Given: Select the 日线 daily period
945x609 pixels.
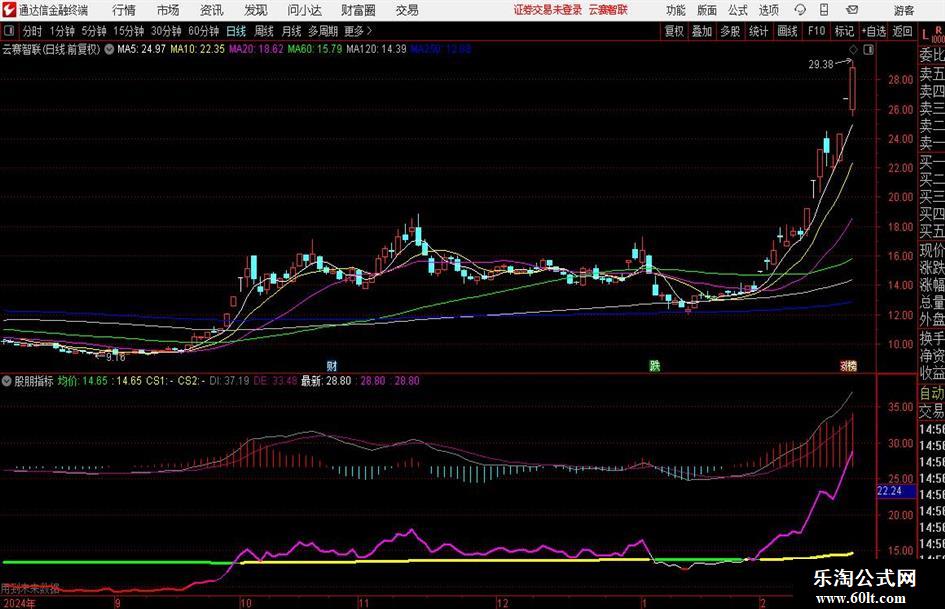Looking at the screenshot, I should (236, 31).
